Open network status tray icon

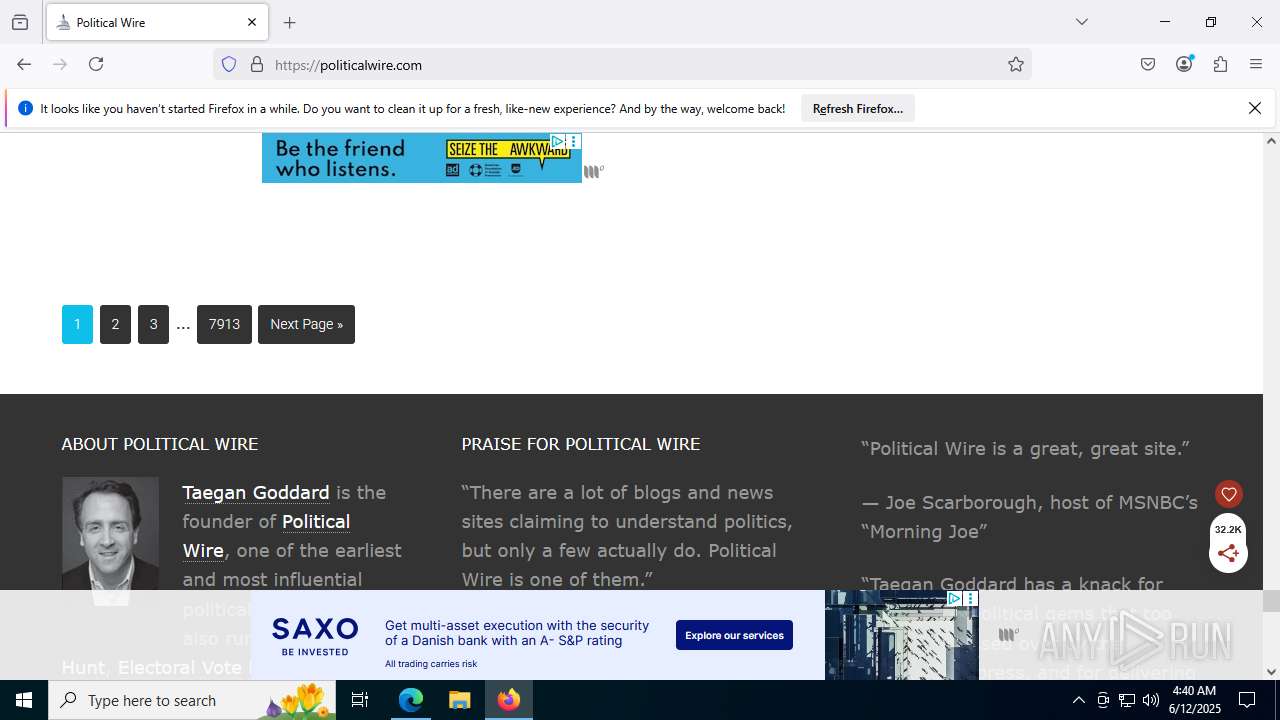[1127, 700]
